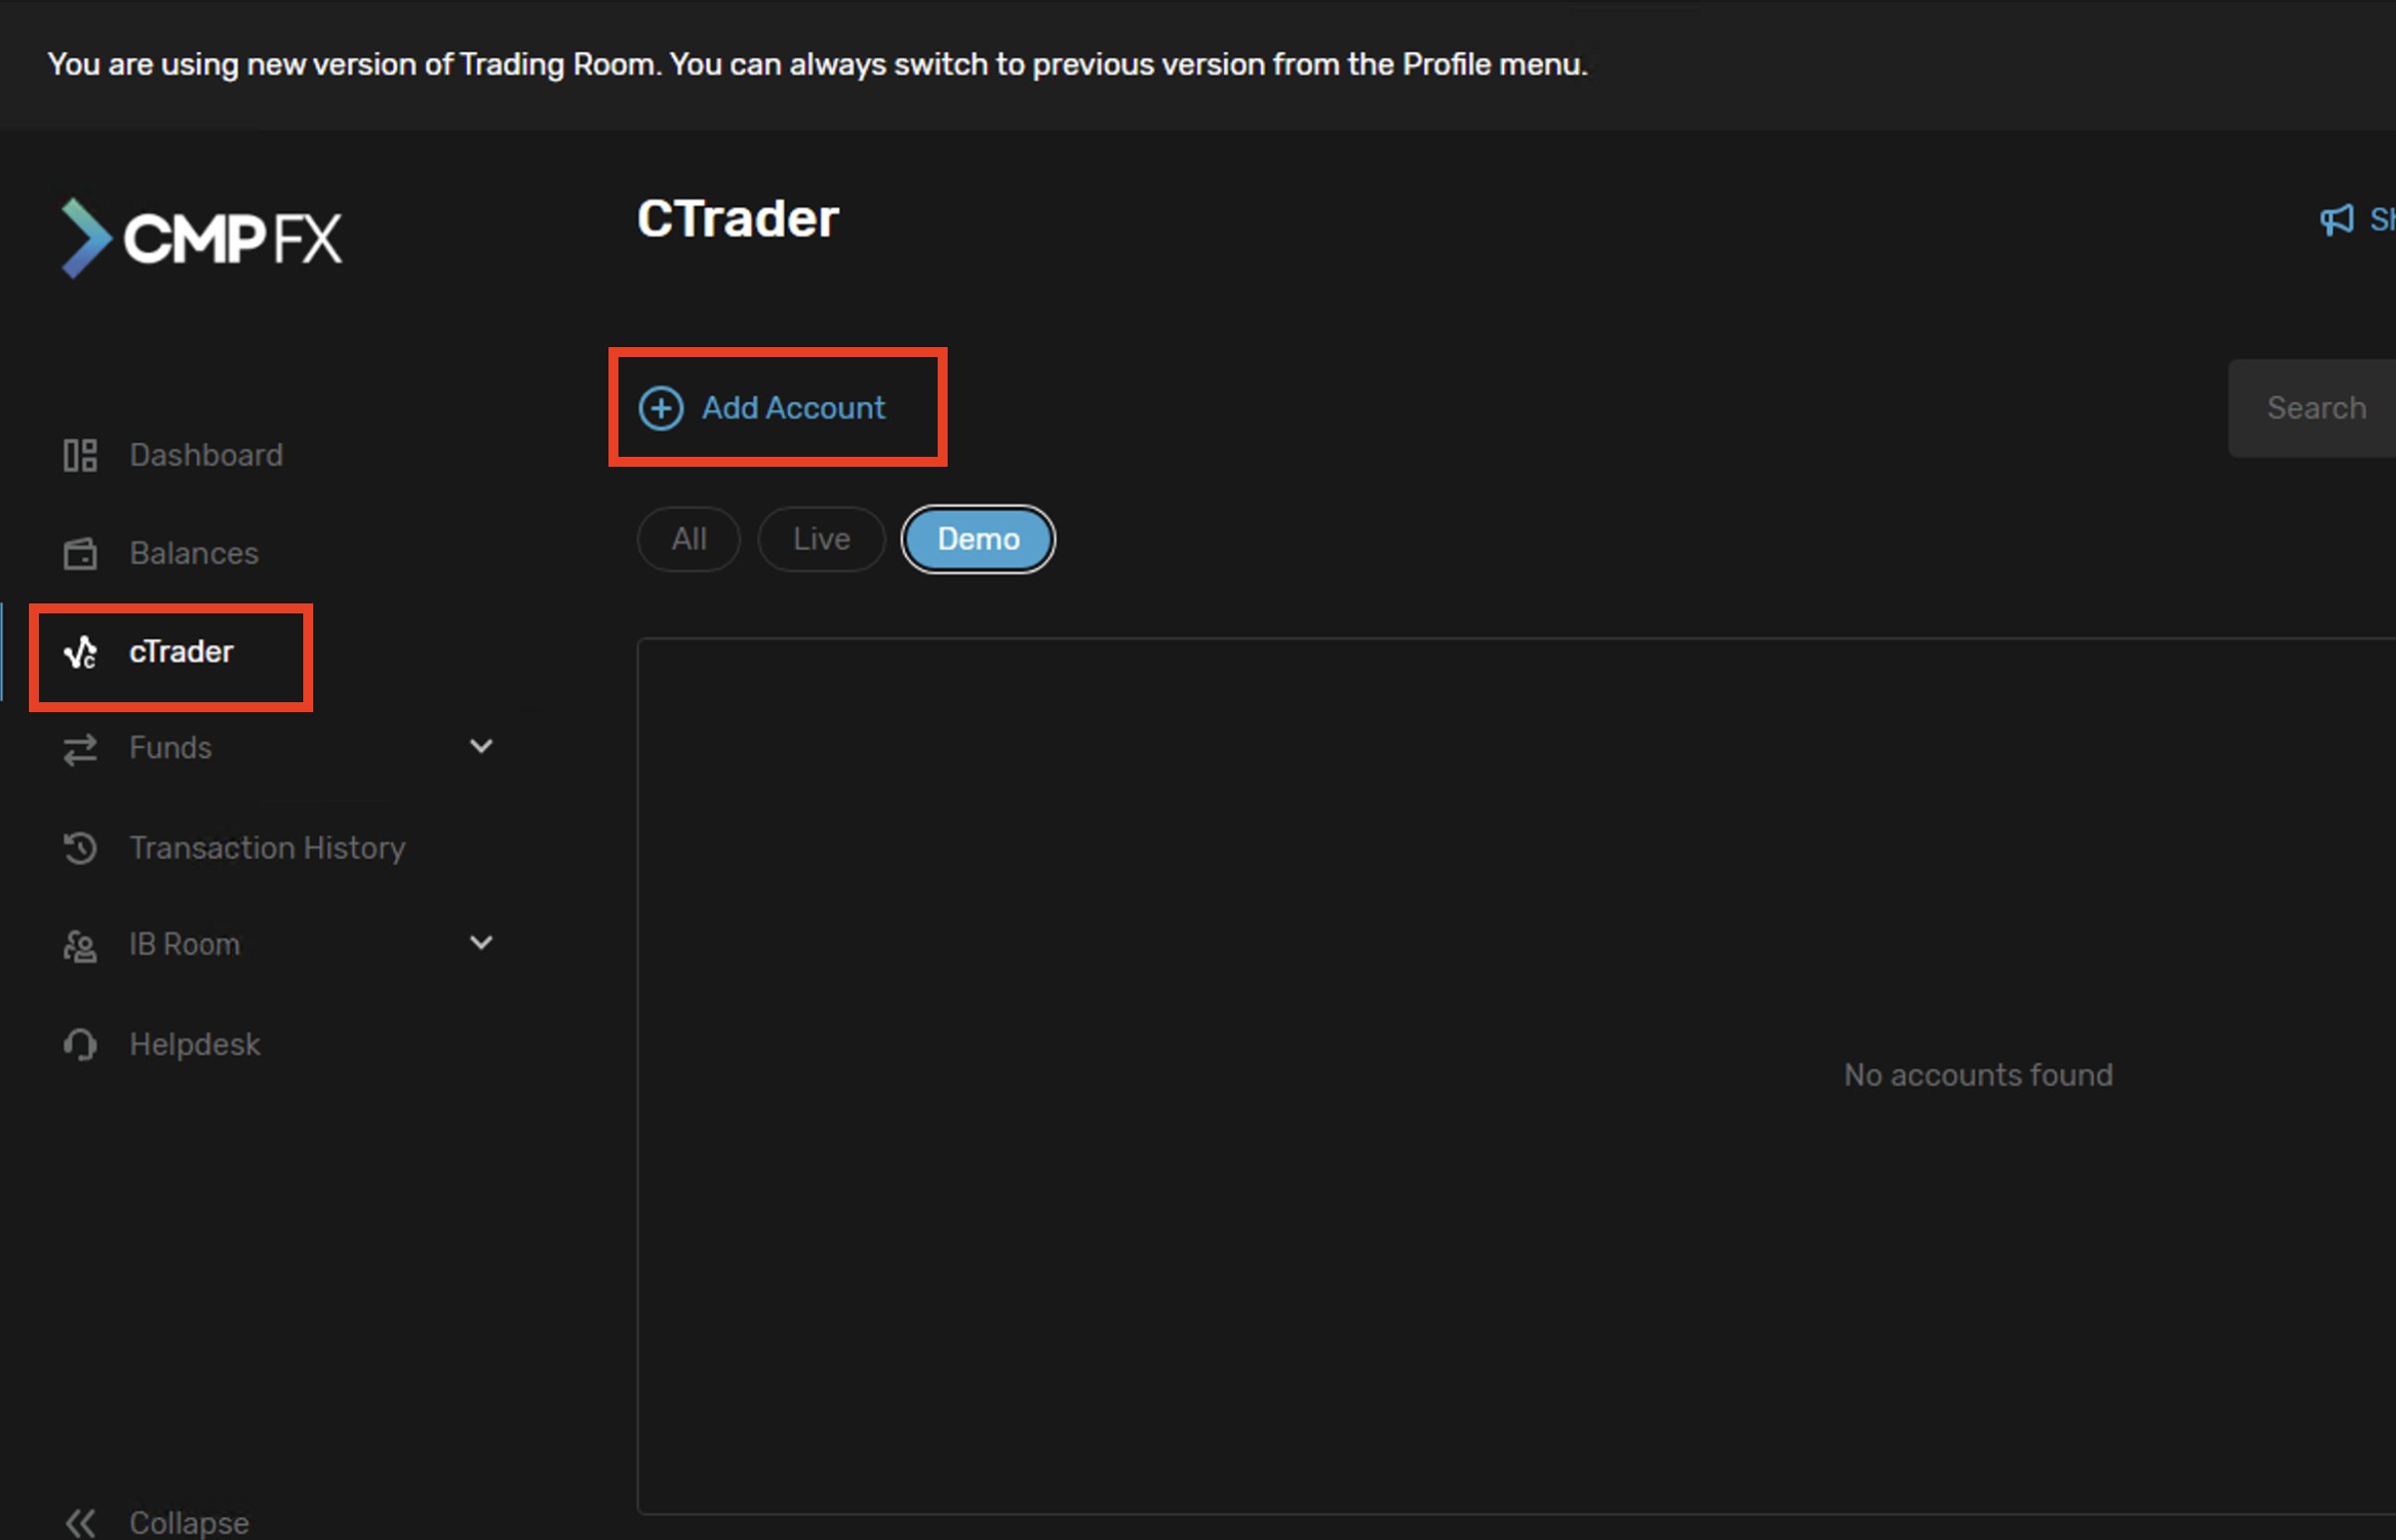Viewport: 2396px width, 1540px height.
Task: Select the All accounts filter
Action: point(689,539)
